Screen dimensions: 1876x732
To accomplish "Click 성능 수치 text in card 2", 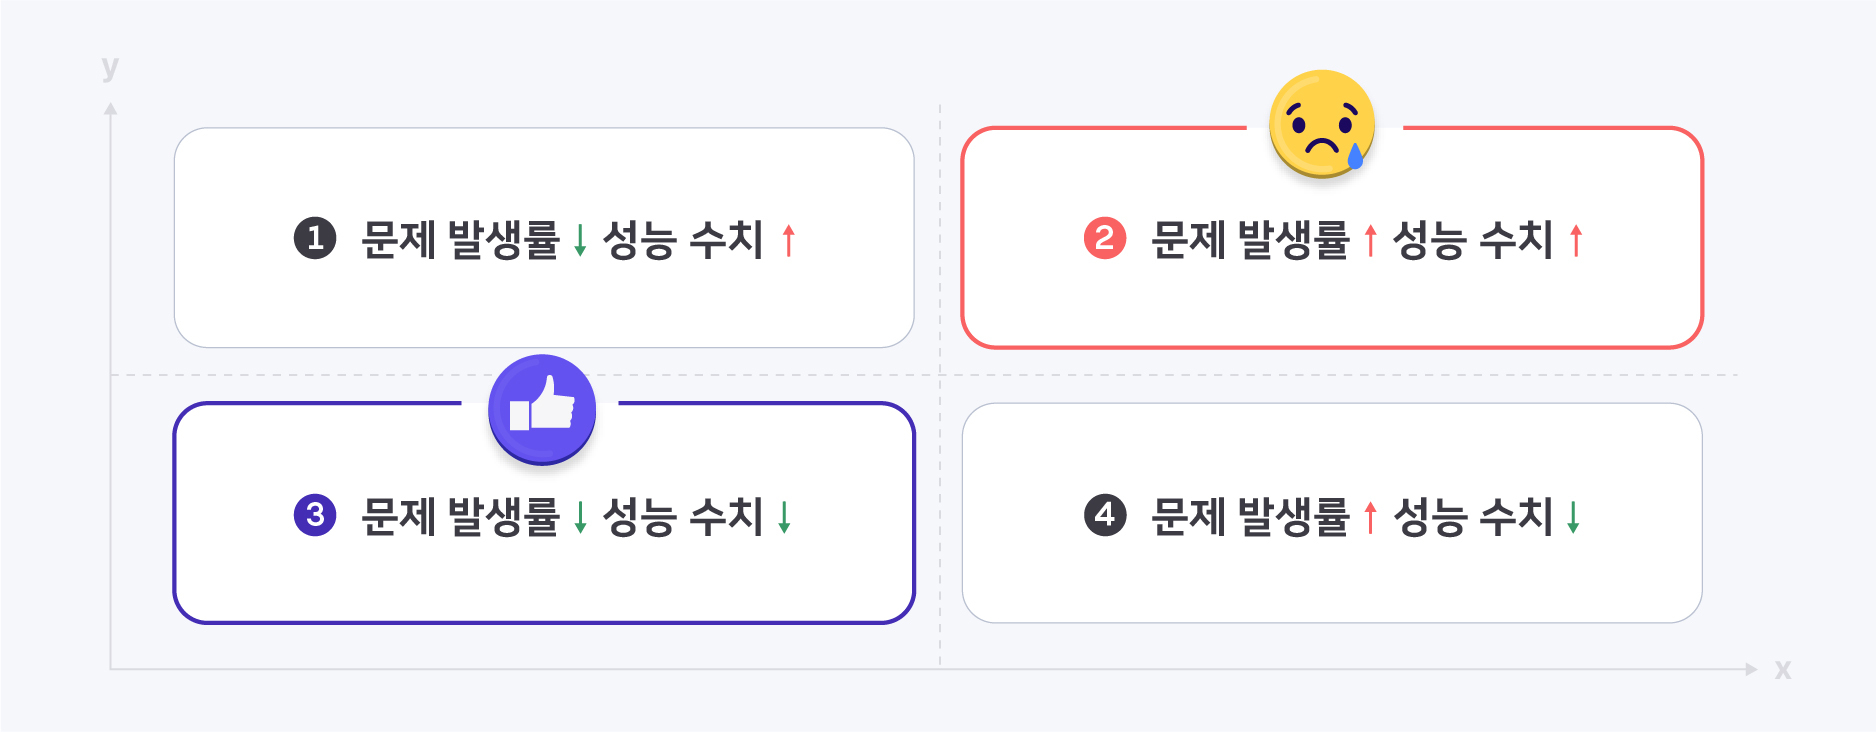I will tap(1472, 240).
